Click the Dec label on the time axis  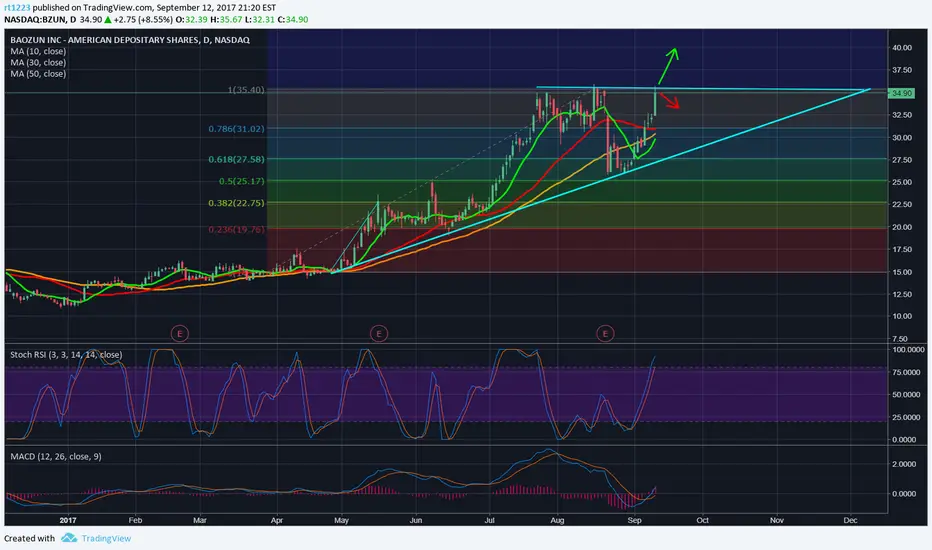point(850,520)
